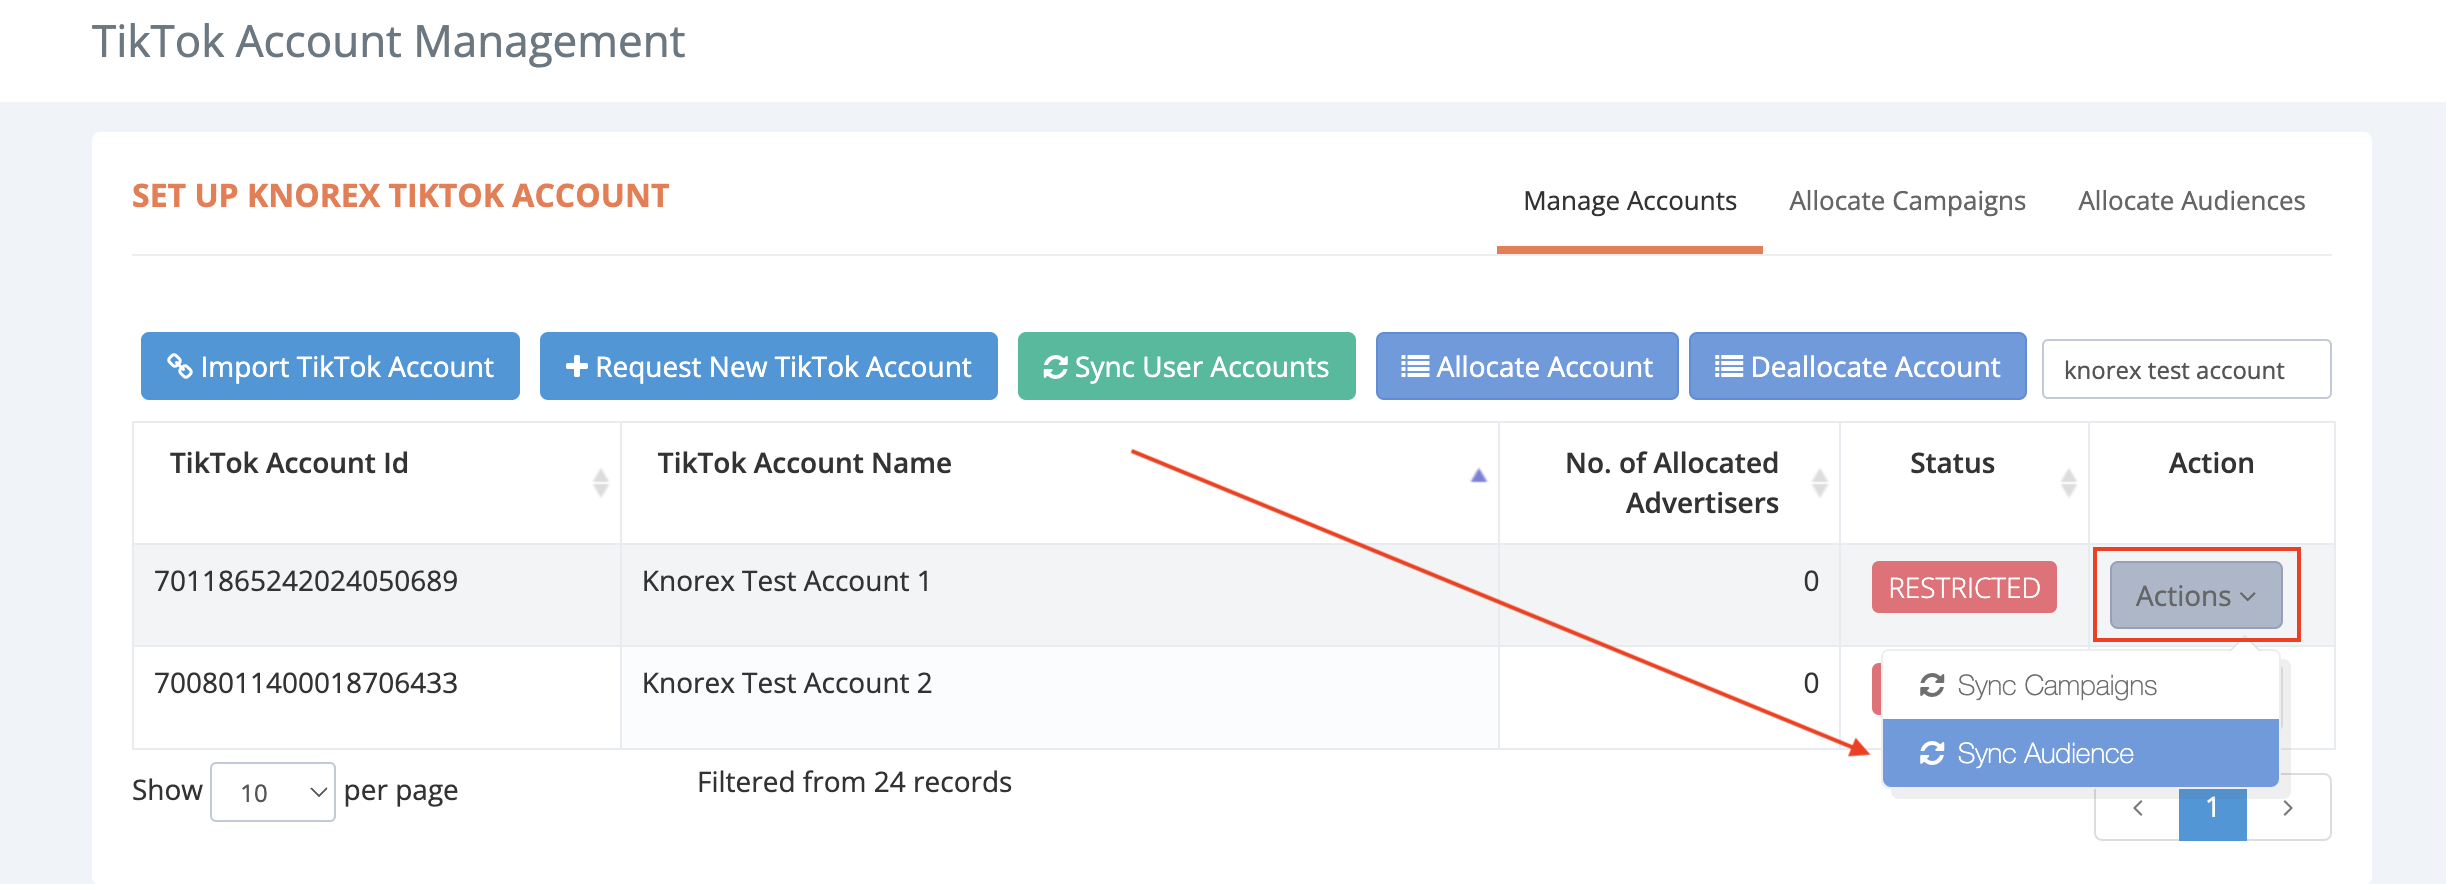Click account ID 7008011400018706433
The height and width of the screenshot is (884, 2446).
305,683
